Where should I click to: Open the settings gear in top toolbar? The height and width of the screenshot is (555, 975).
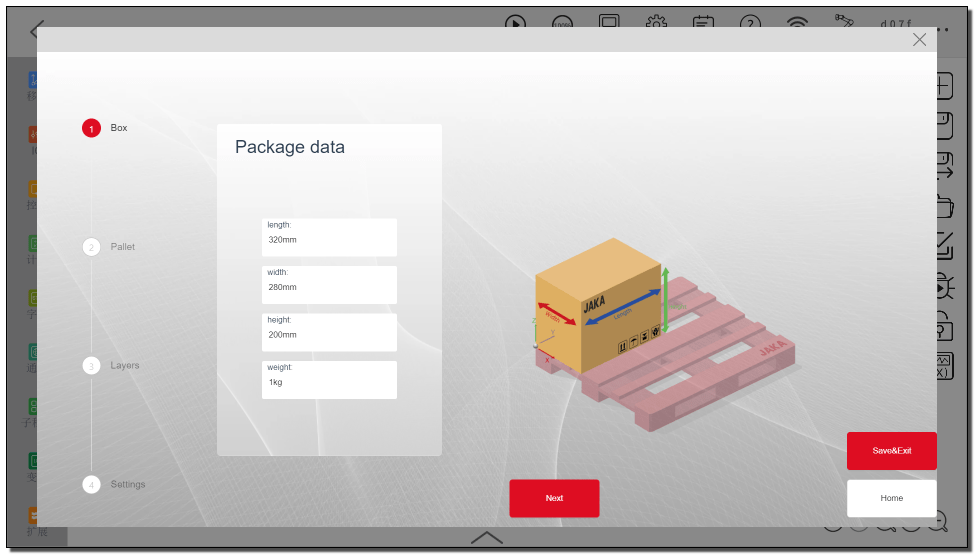pyautogui.click(x=656, y=22)
